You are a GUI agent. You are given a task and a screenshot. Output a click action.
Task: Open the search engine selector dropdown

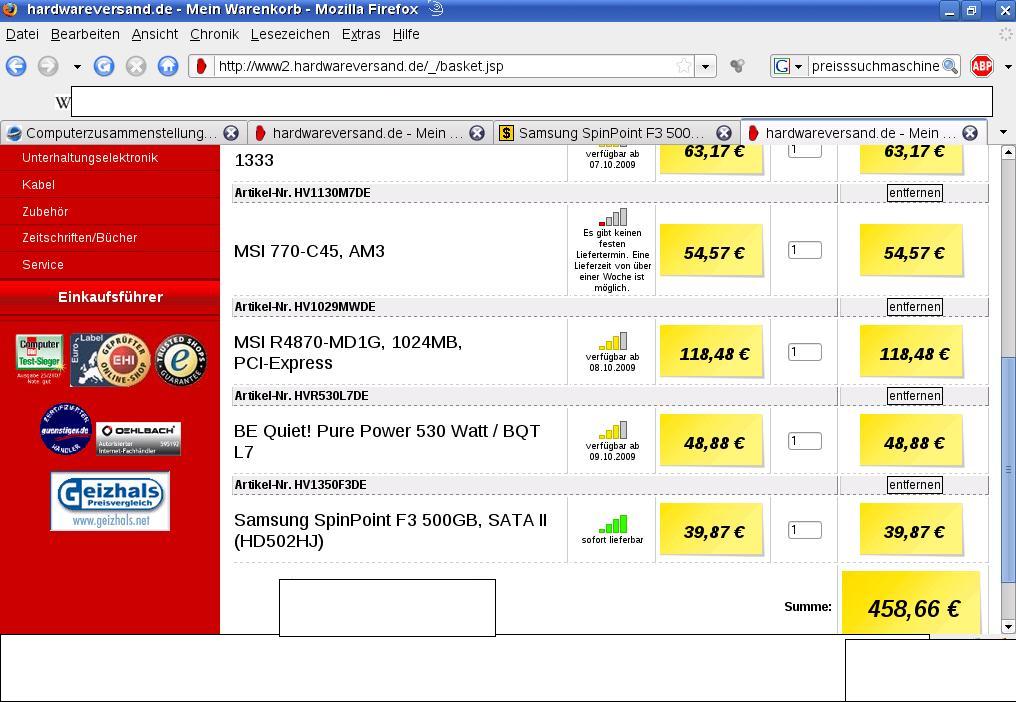[798, 66]
